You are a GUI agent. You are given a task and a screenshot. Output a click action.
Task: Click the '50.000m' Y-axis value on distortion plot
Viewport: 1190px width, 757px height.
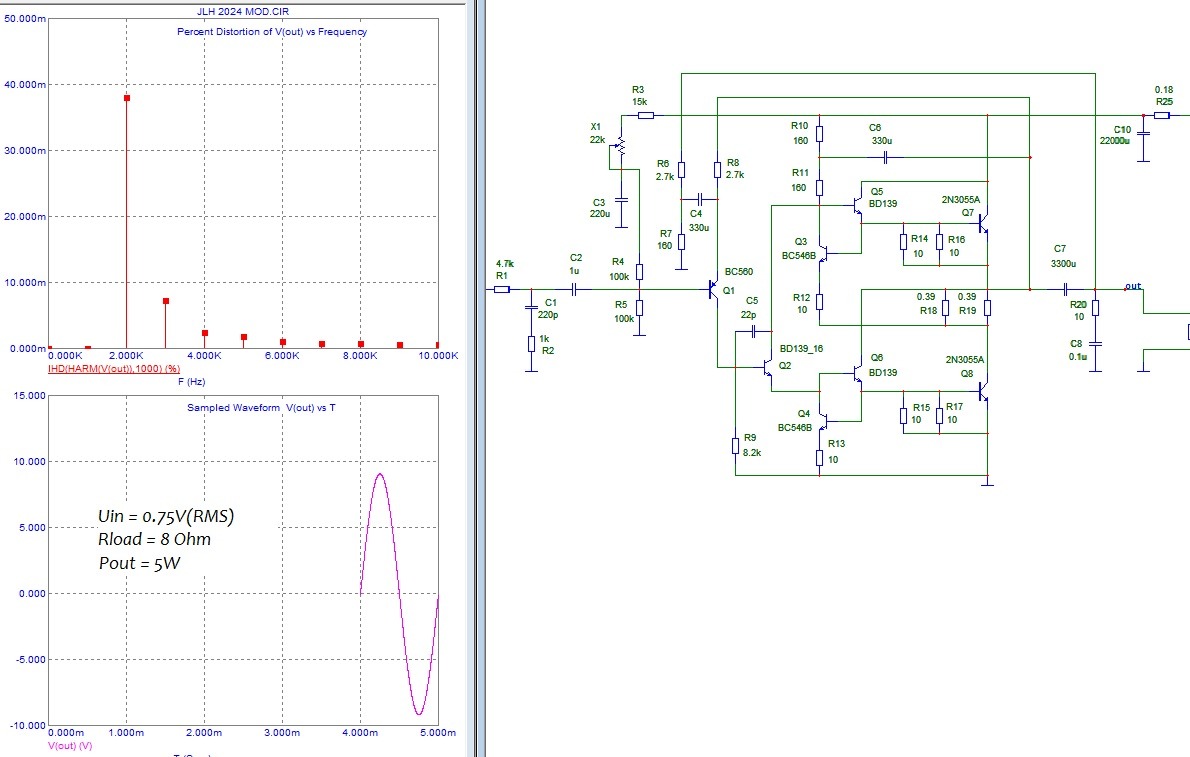point(24,18)
